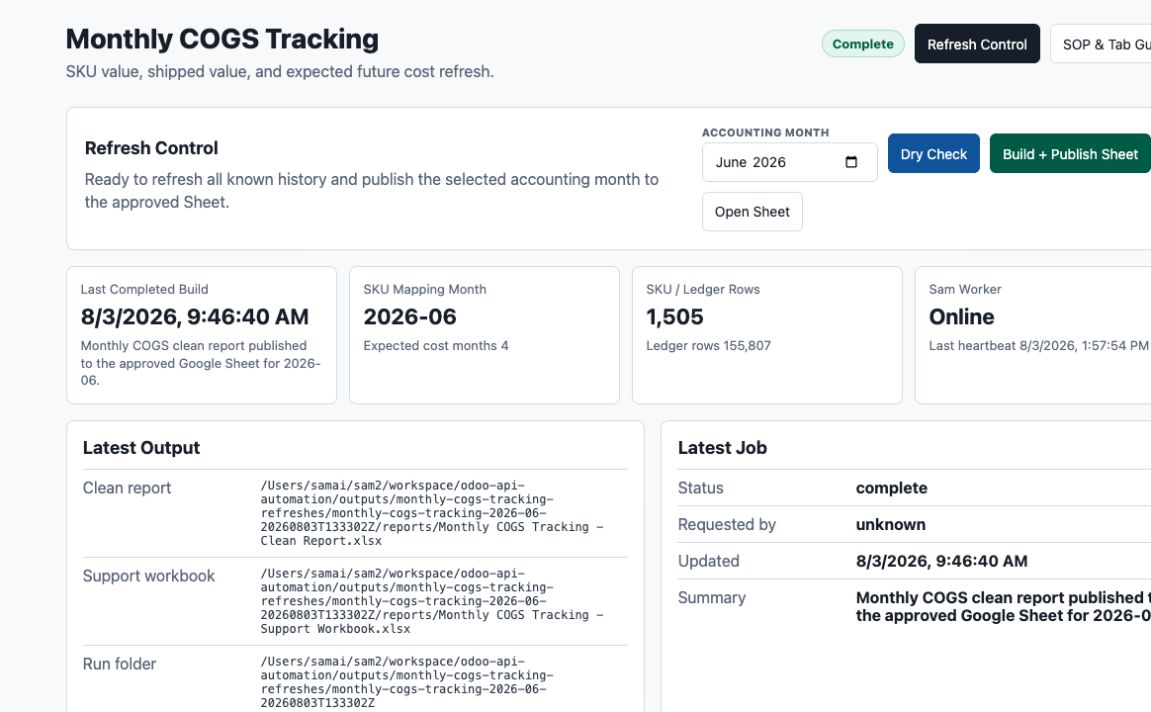Click the Ready to refresh description text
1151x712 pixels.
(371, 191)
